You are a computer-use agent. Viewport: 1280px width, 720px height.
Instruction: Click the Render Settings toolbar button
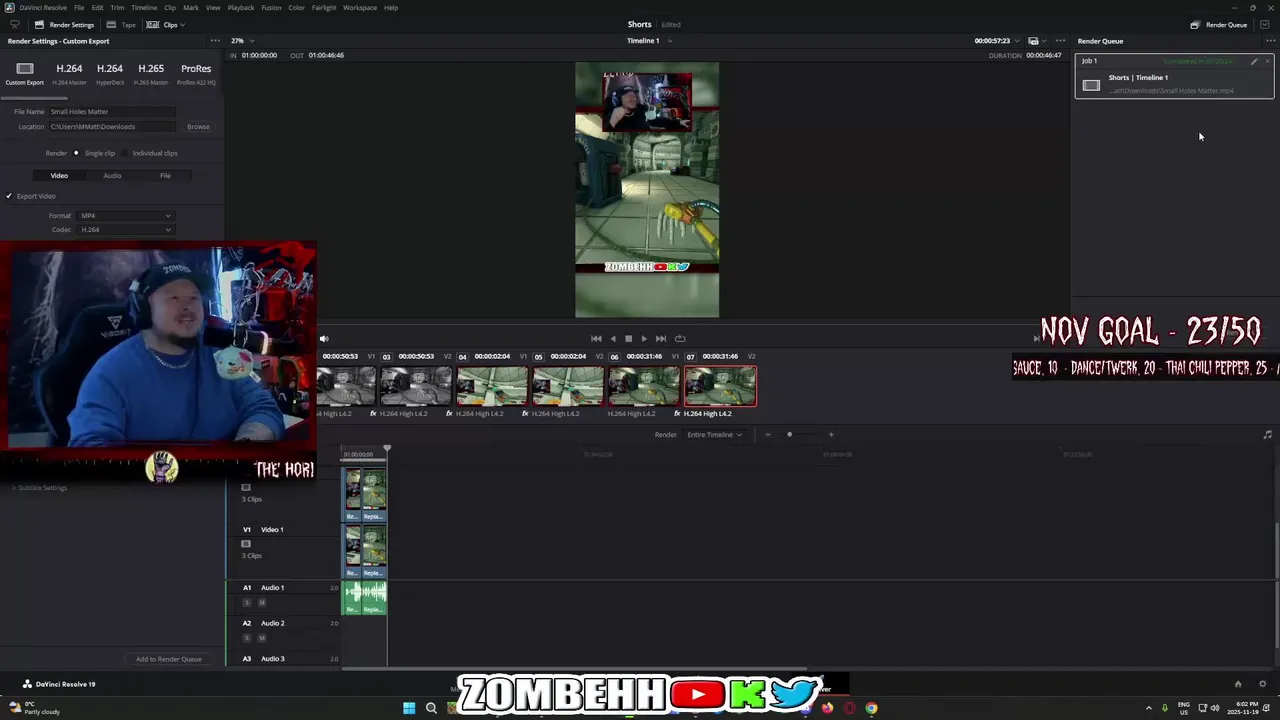(x=65, y=24)
